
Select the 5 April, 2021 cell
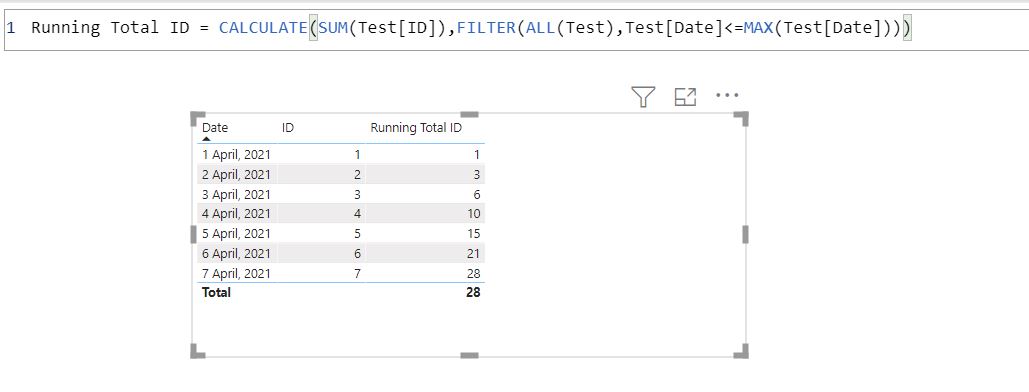click(x=236, y=234)
